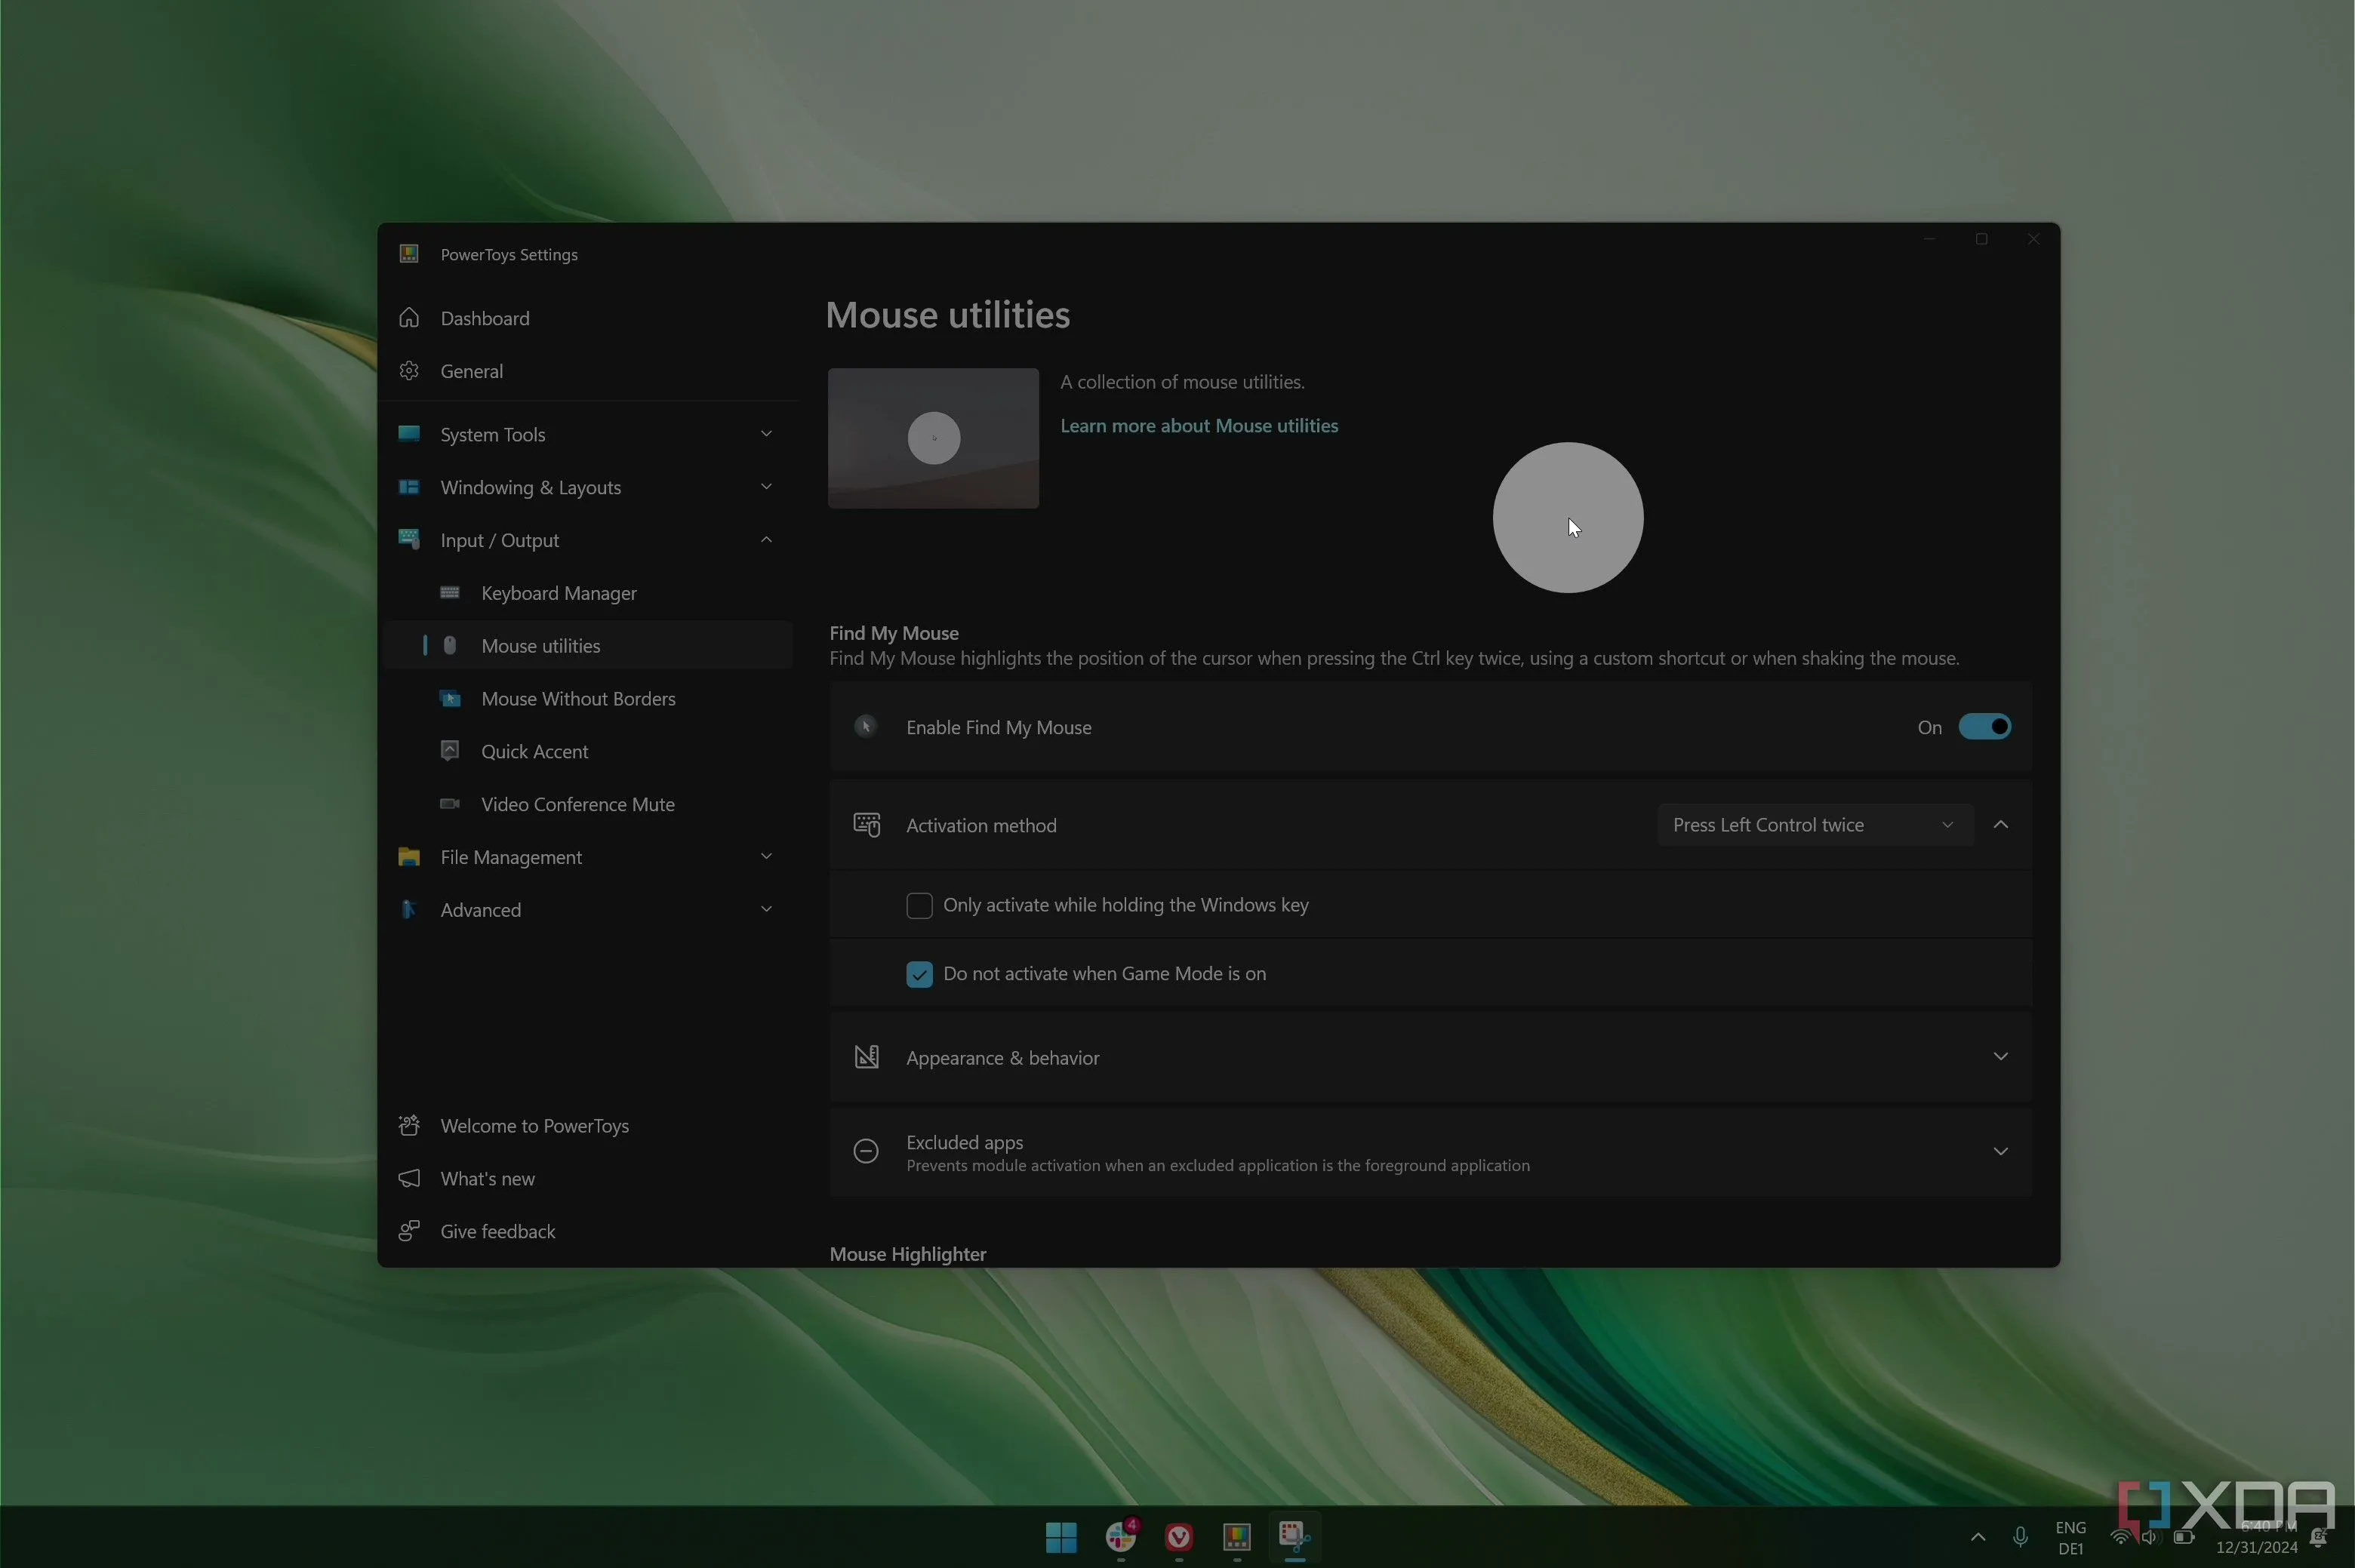The height and width of the screenshot is (1568, 2355).
Task: Check Only activate while holding Windows key
Action: (919, 905)
